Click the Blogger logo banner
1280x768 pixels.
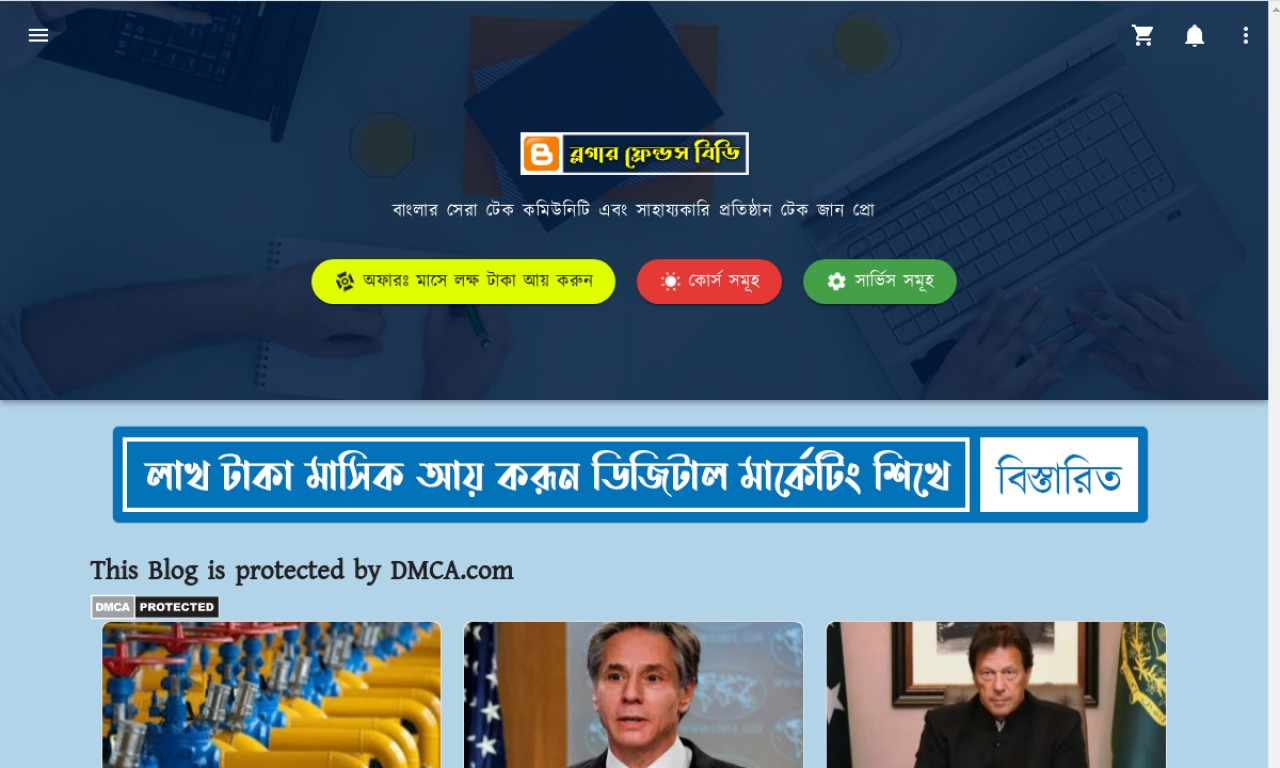[634, 154]
